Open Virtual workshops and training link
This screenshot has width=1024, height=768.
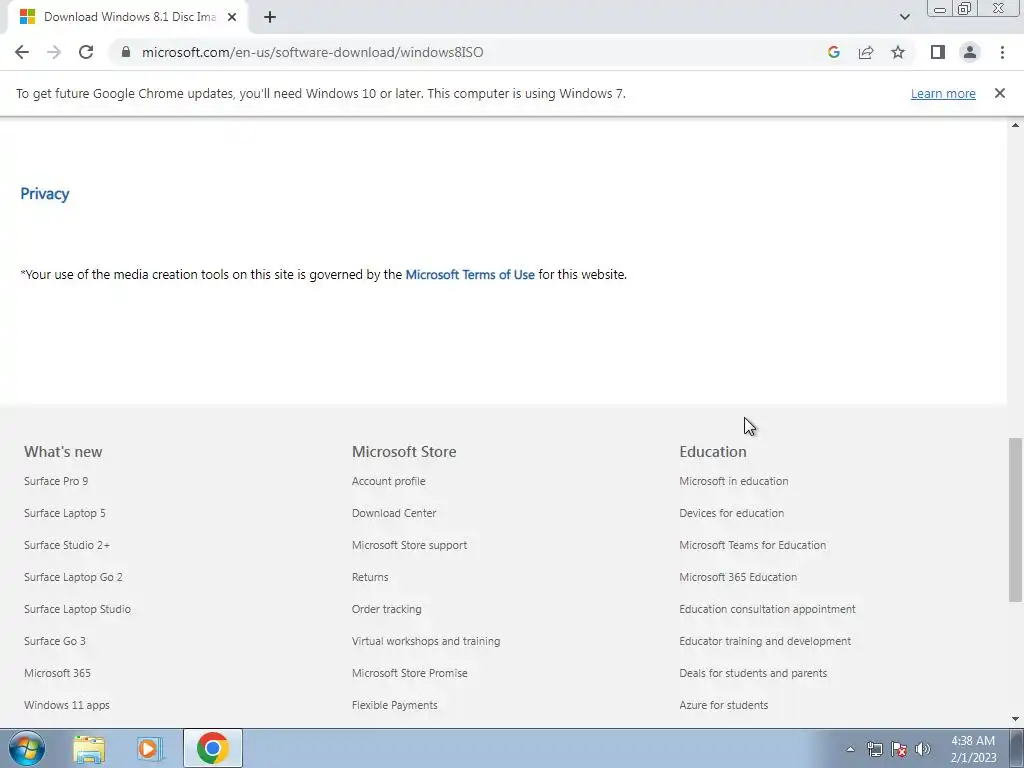[x=426, y=641]
